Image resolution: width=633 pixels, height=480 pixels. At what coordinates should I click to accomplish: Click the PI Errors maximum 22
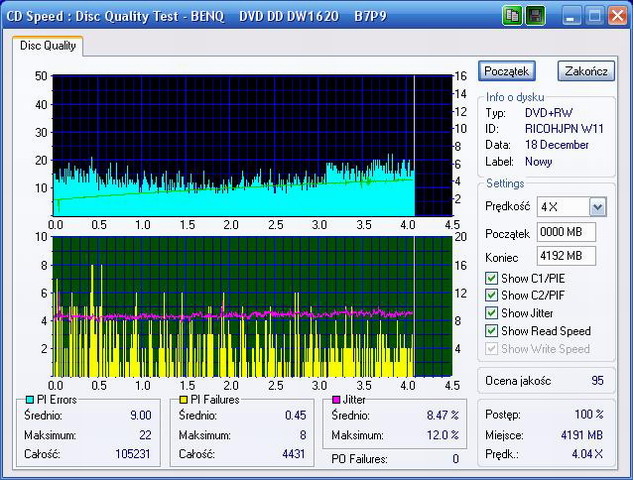pyautogui.click(x=145, y=435)
